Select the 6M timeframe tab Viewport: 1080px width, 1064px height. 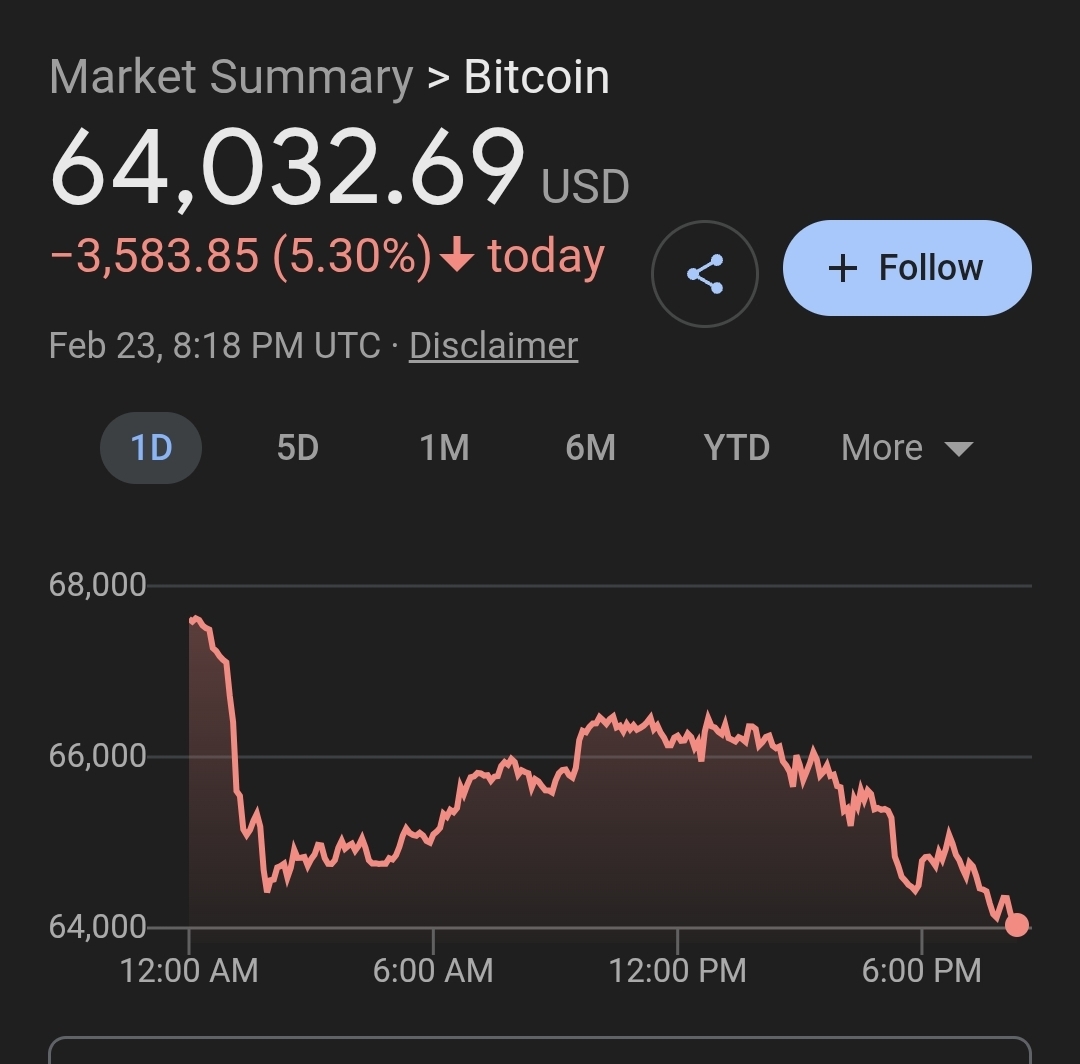[590, 448]
